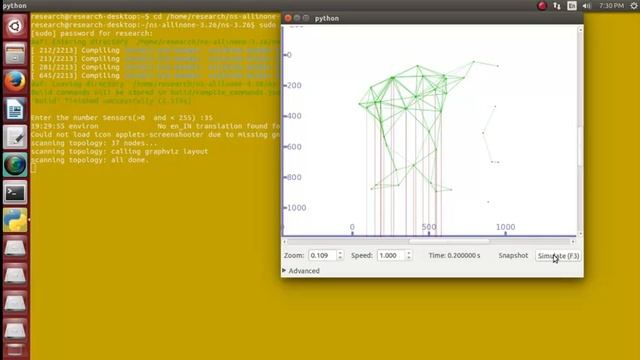Viewport: 640px width, 360px height.
Task: Decrease the Zoom value with down arrow
Action: tap(340, 258)
